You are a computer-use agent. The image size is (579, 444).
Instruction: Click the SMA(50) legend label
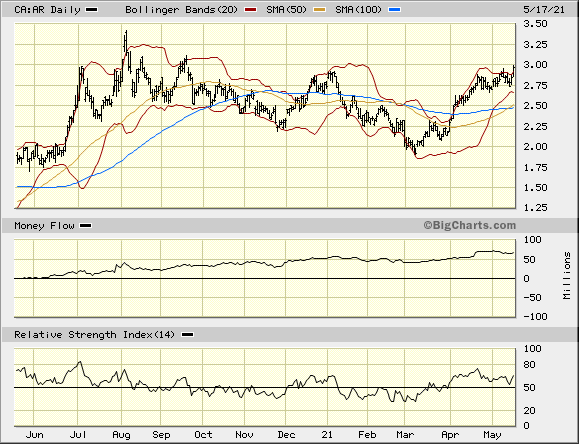point(287,10)
